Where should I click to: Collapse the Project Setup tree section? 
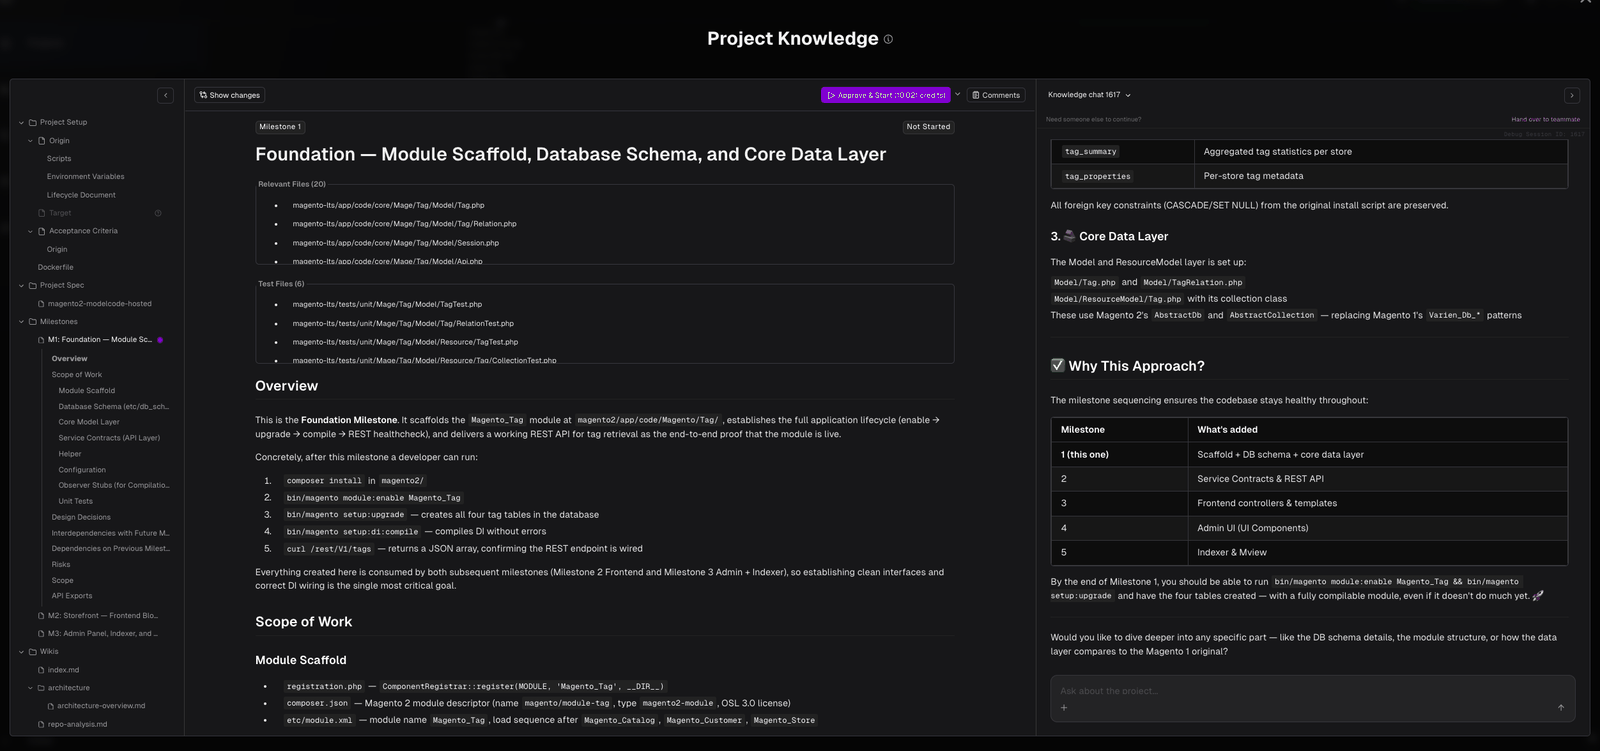point(21,122)
